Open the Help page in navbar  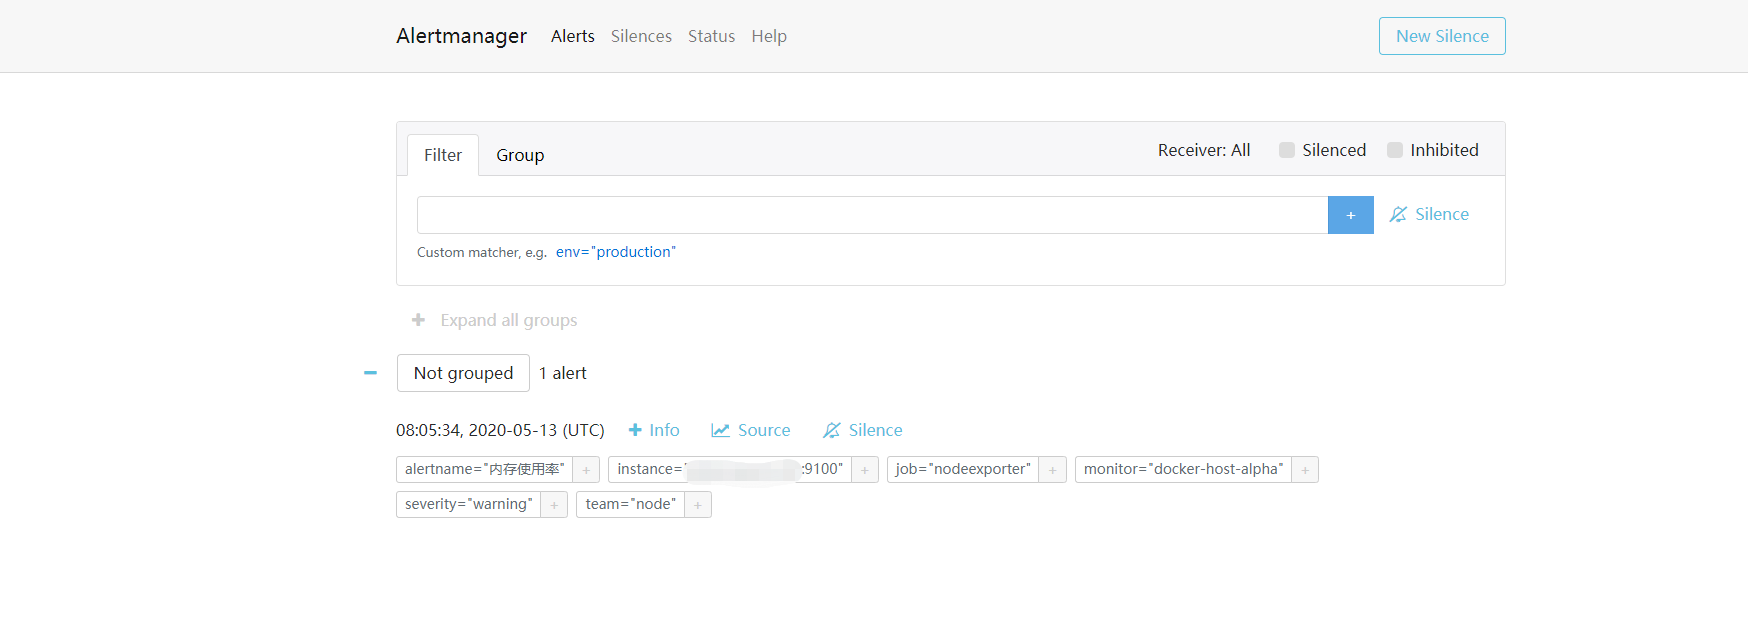769,36
